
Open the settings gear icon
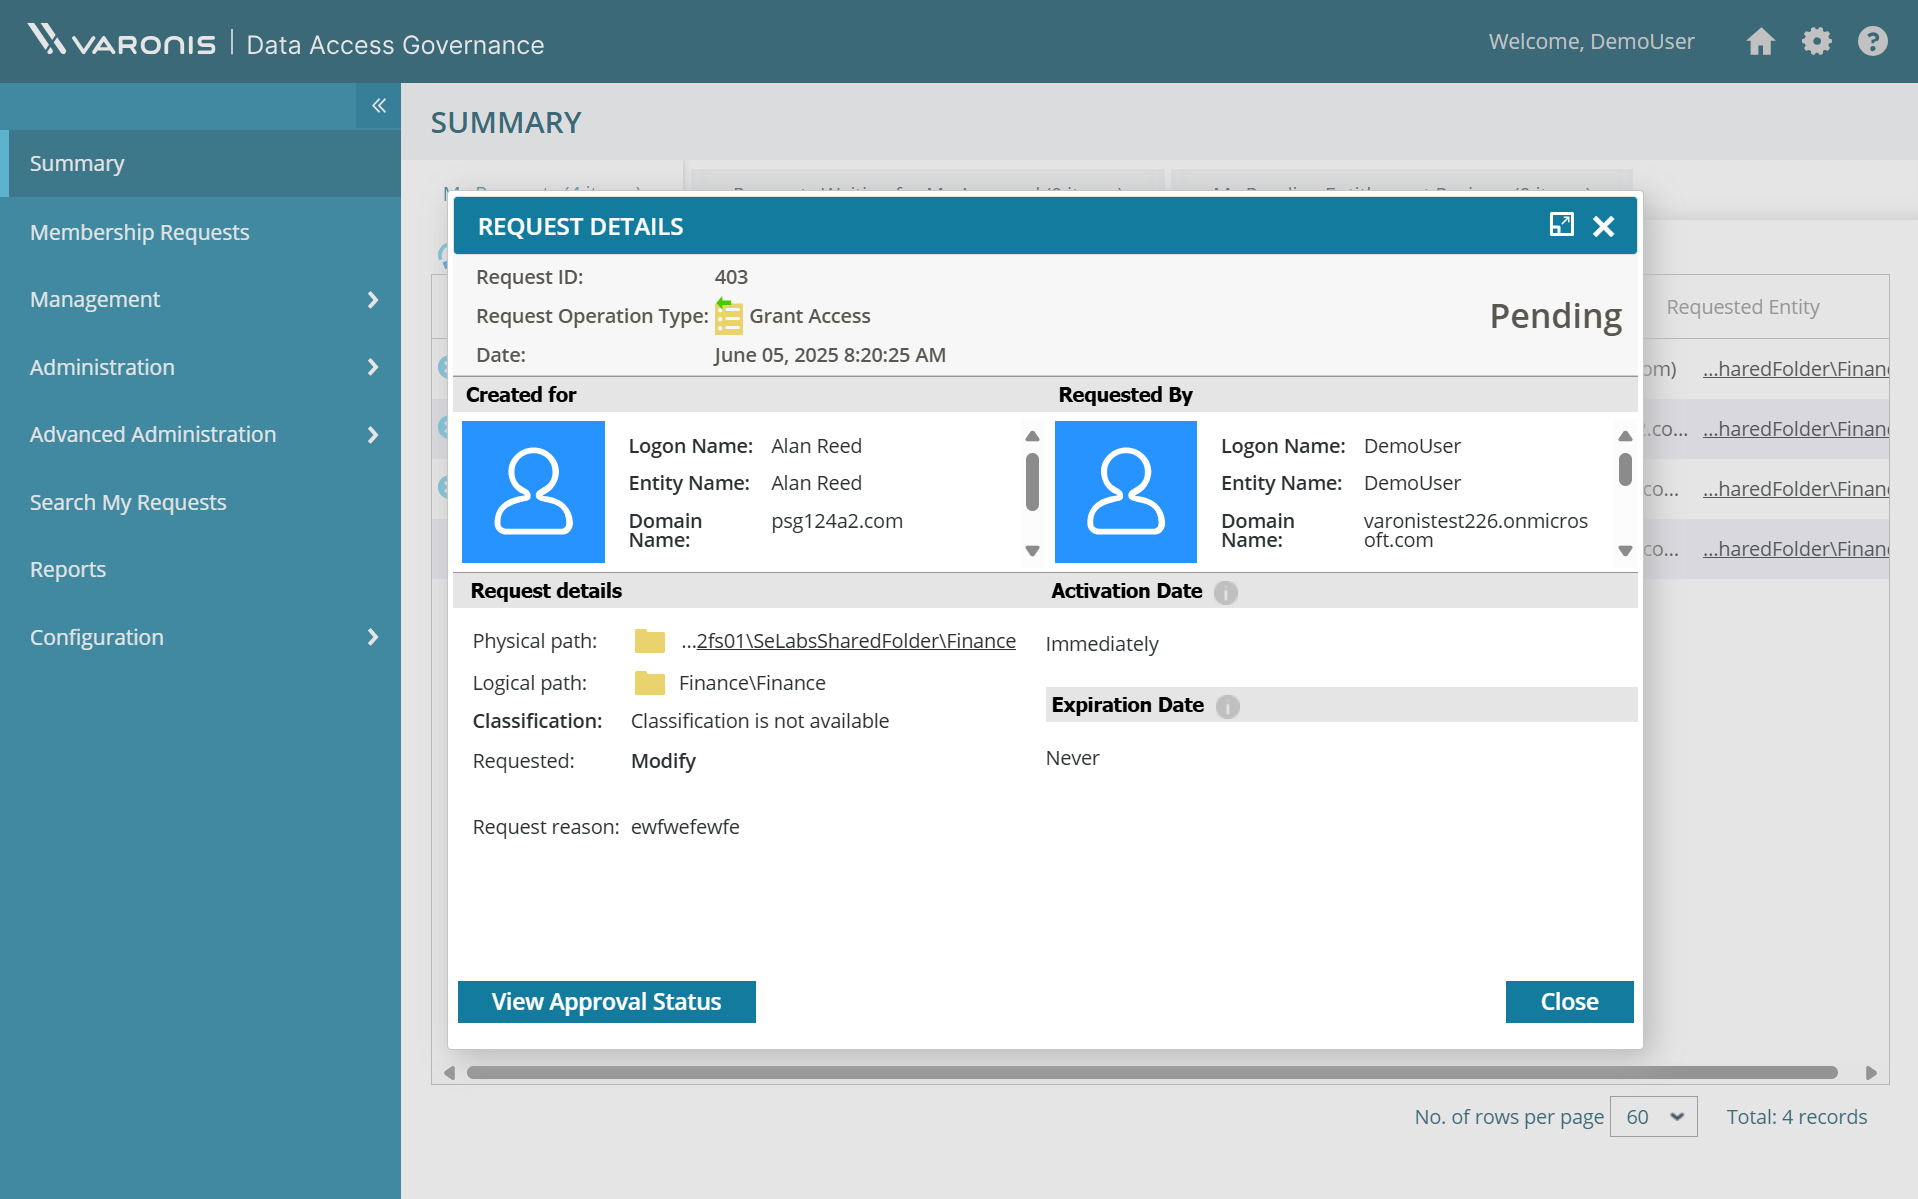(x=1818, y=41)
